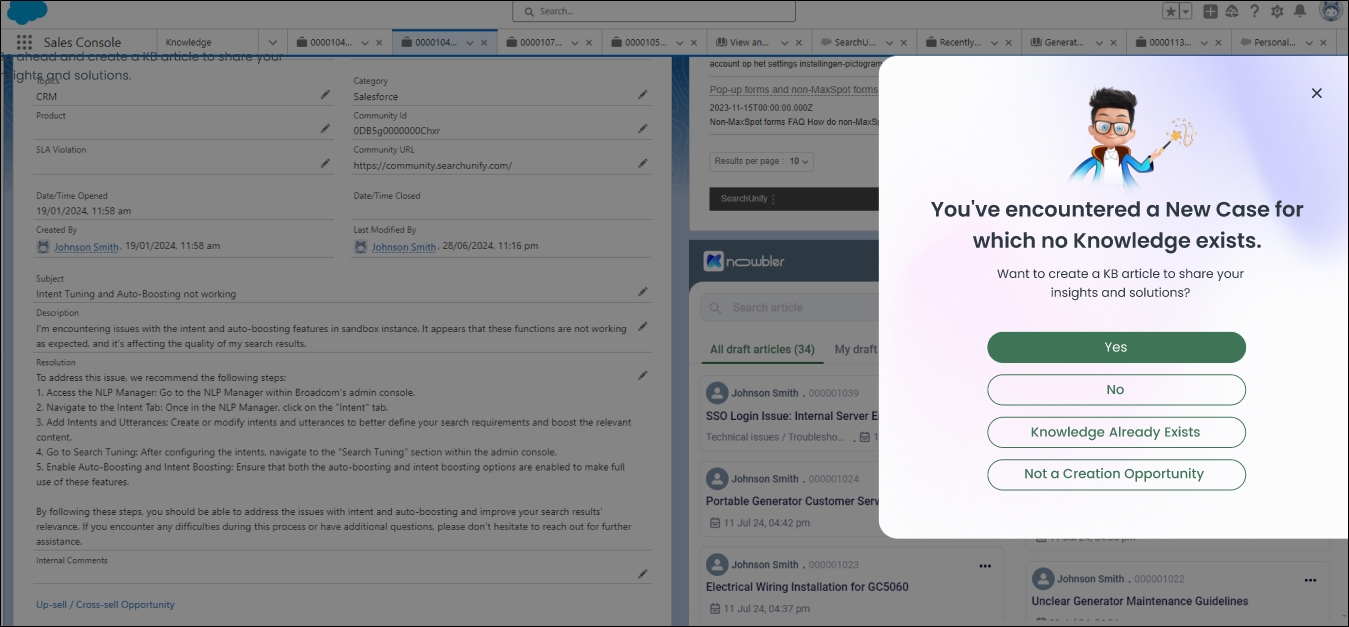The height and width of the screenshot is (627, 1349).
Task: Select Knowledge Already Exists
Action: [x=1116, y=432]
